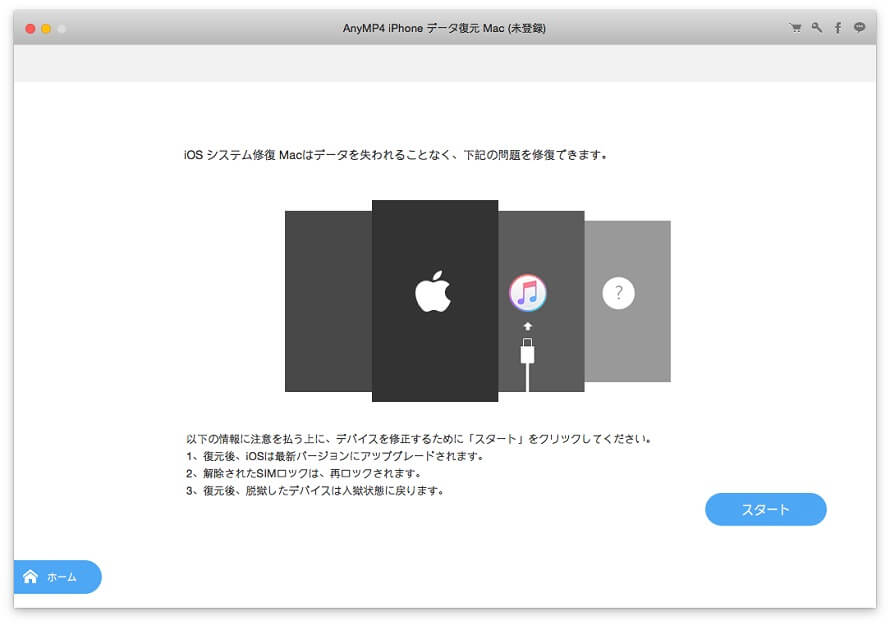The image size is (890, 625).
Task: Select the iTunes connect screen panel
Action: [x=541, y=301]
